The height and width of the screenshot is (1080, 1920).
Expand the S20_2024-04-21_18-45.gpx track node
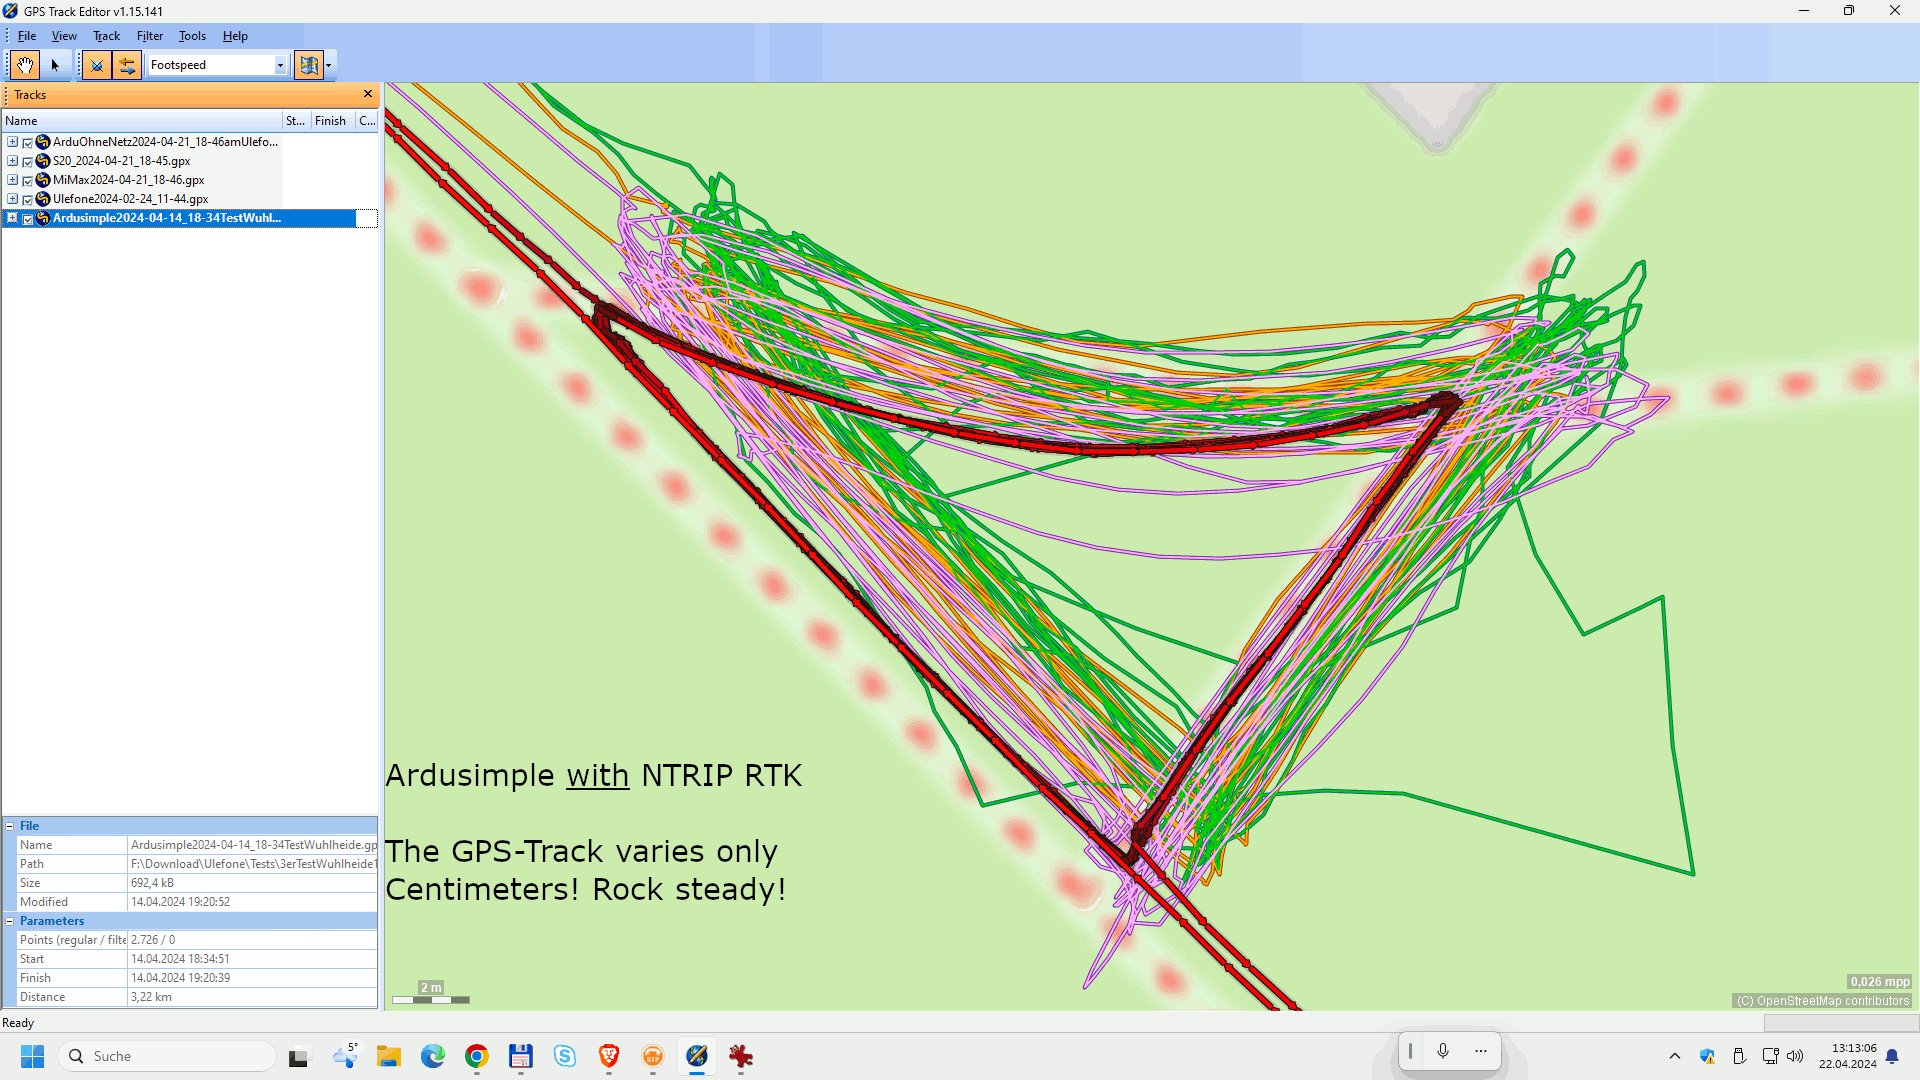click(12, 161)
